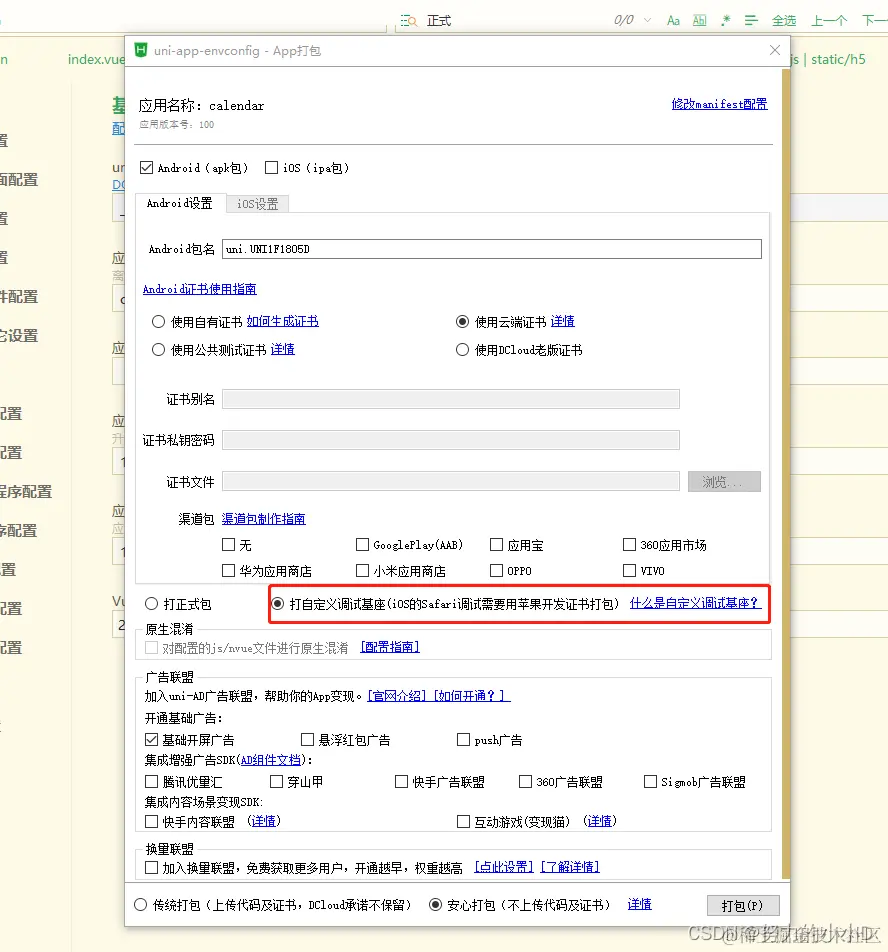888x952 pixels.
Task: Check 对配置的js/nvue文件进行原生混淆 checkbox
Action: [x=152, y=648]
